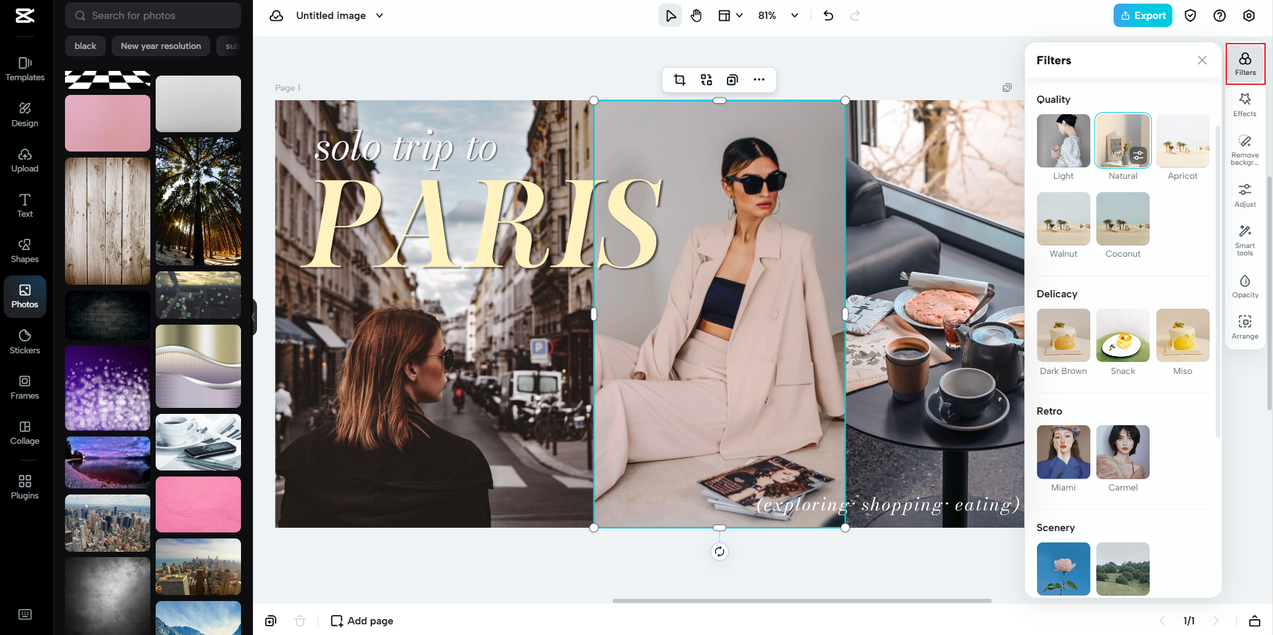This screenshot has width=1273, height=635.
Task: Click the horizontal canvas scrollbar
Action: pos(802,601)
